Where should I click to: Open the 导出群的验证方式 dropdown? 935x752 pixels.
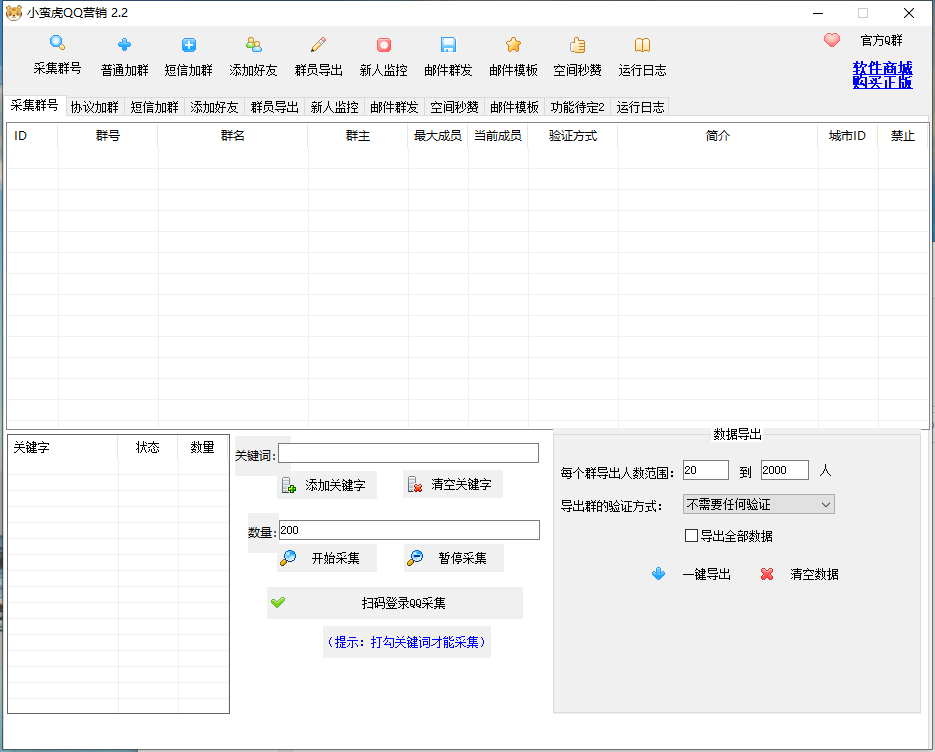tap(828, 504)
